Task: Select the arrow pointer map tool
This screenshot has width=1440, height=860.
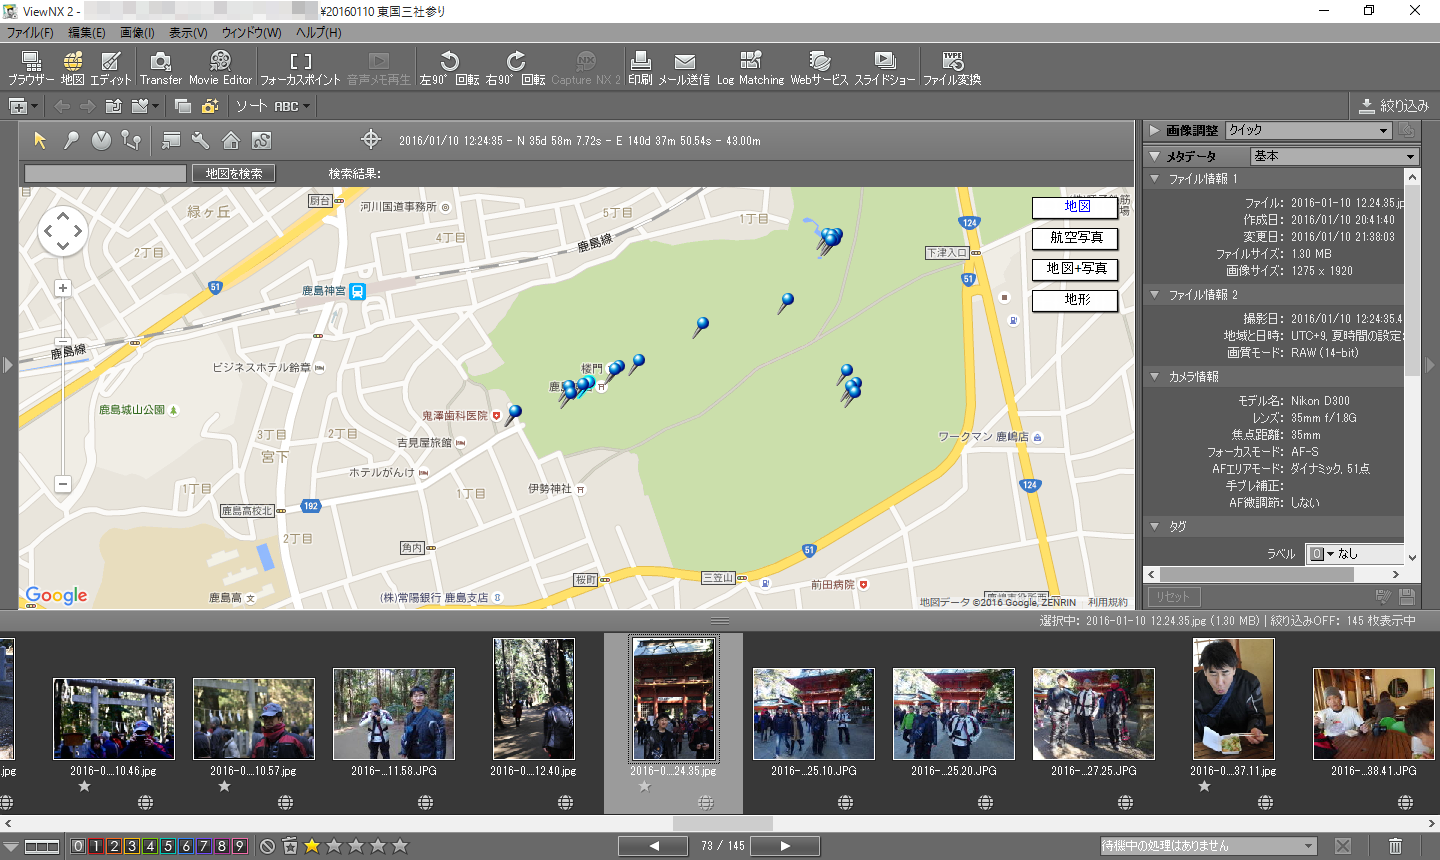Action: tap(40, 140)
